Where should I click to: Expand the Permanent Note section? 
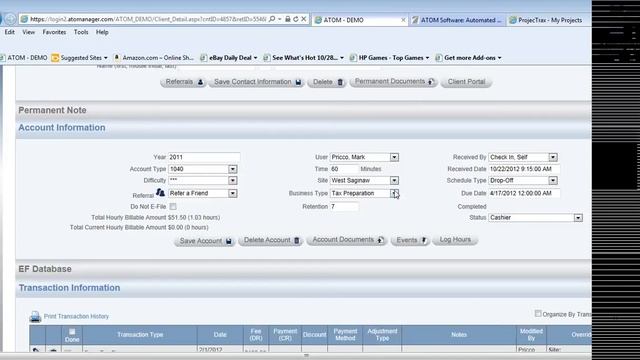(x=52, y=110)
